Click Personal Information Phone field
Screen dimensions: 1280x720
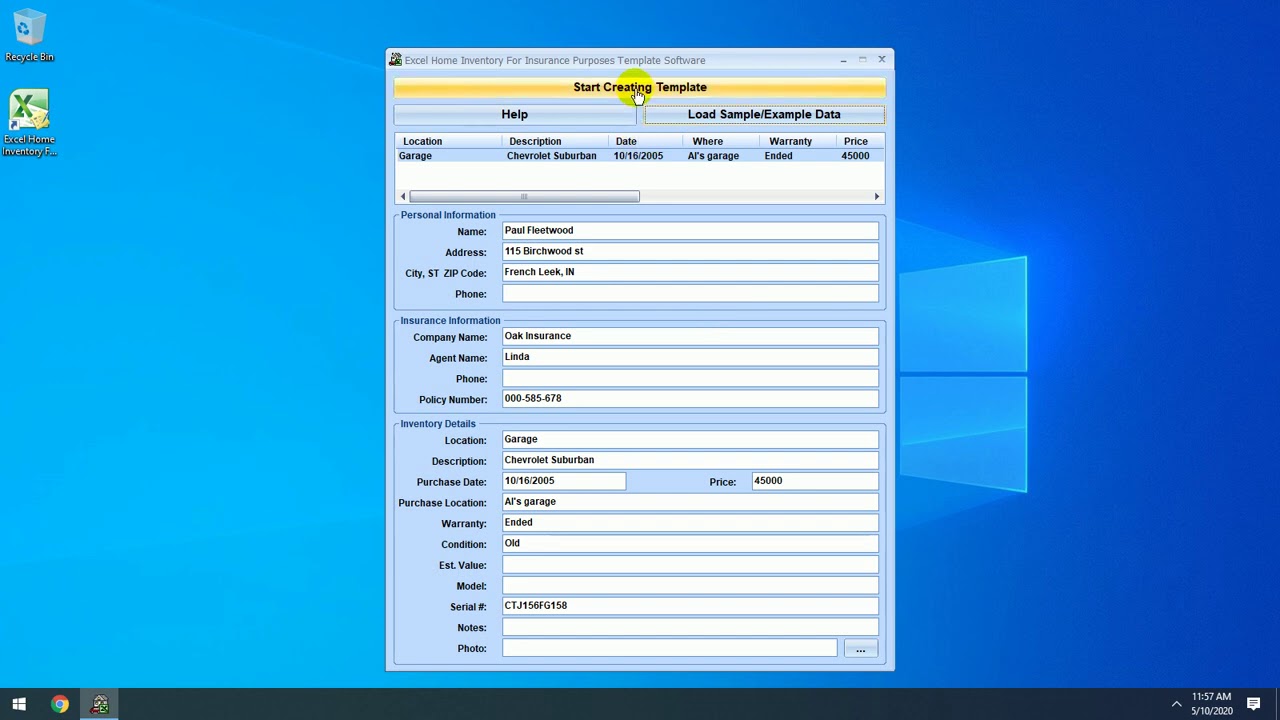(x=690, y=294)
